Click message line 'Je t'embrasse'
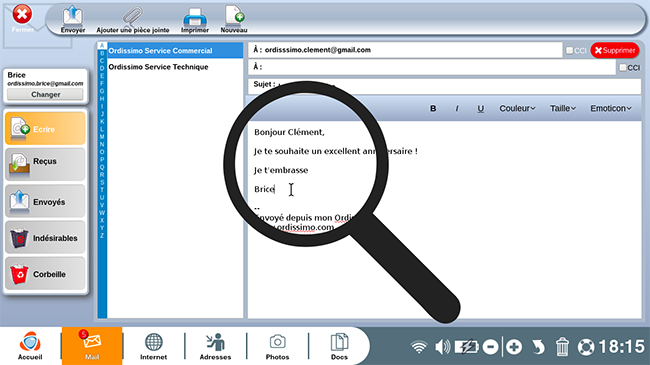The height and width of the screenshot is (365, 650). point(281,170)
